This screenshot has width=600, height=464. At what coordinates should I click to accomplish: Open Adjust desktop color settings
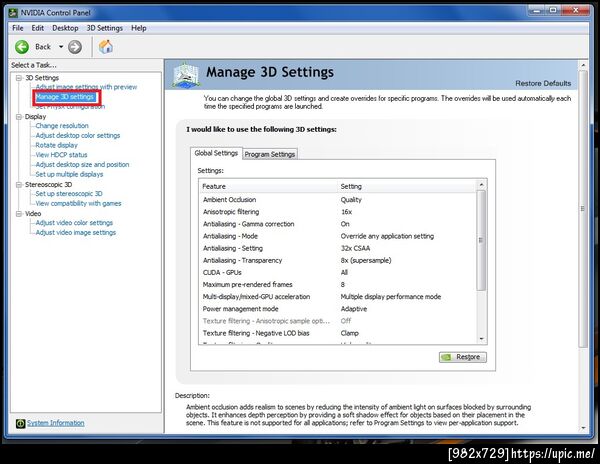click(78, 135)
